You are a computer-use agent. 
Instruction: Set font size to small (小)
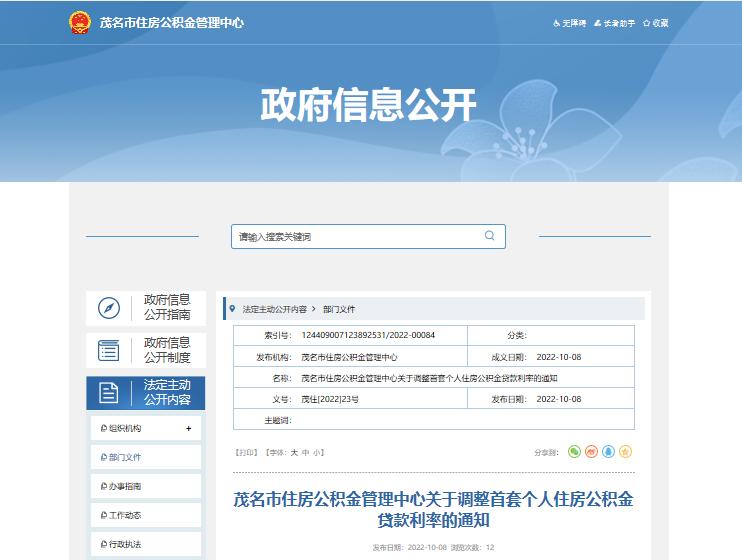click(x=317, y=453)
